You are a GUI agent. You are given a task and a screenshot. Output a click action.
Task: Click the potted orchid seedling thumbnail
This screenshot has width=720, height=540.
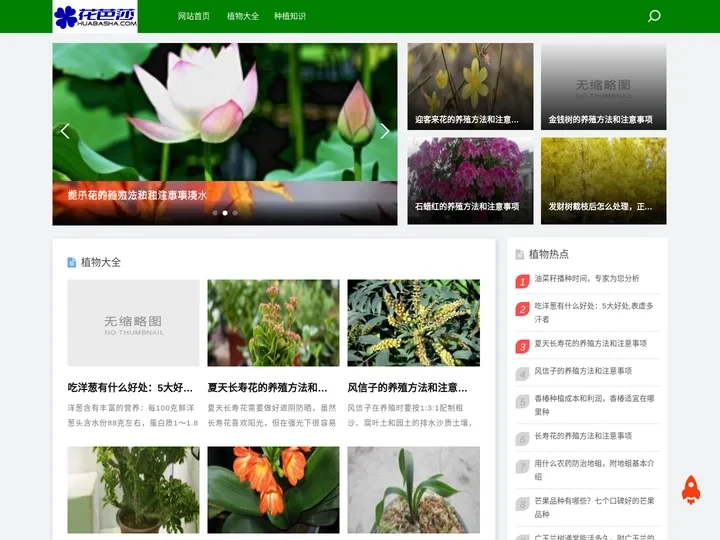click(413, 490)
